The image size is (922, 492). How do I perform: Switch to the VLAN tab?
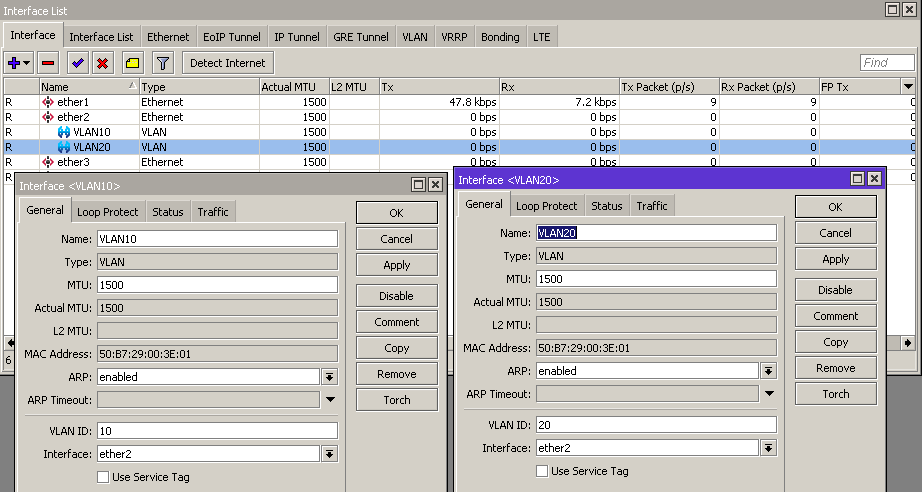415,36
